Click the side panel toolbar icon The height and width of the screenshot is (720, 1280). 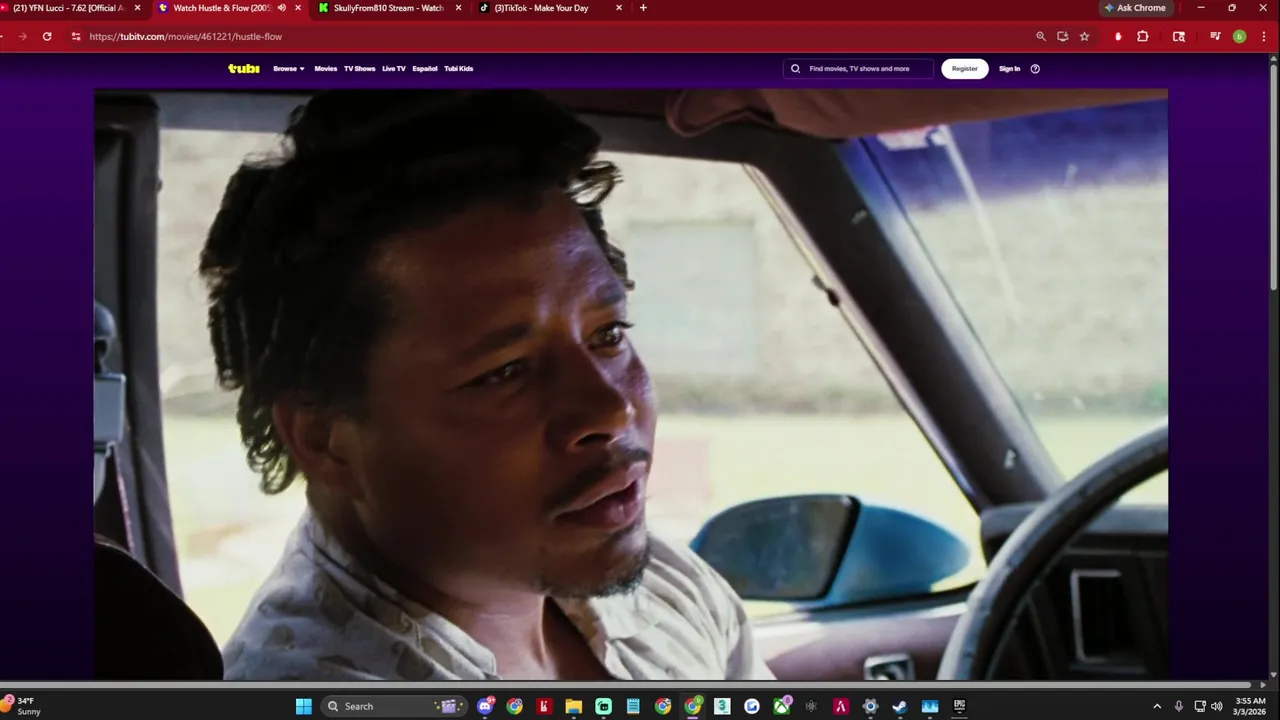point(1179,36)
